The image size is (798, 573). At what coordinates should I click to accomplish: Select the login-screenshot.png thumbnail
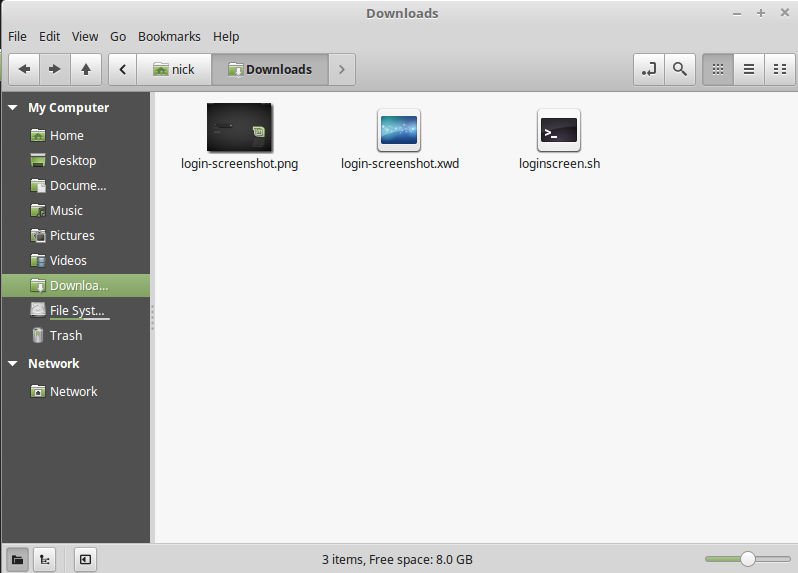coord(239,128)
